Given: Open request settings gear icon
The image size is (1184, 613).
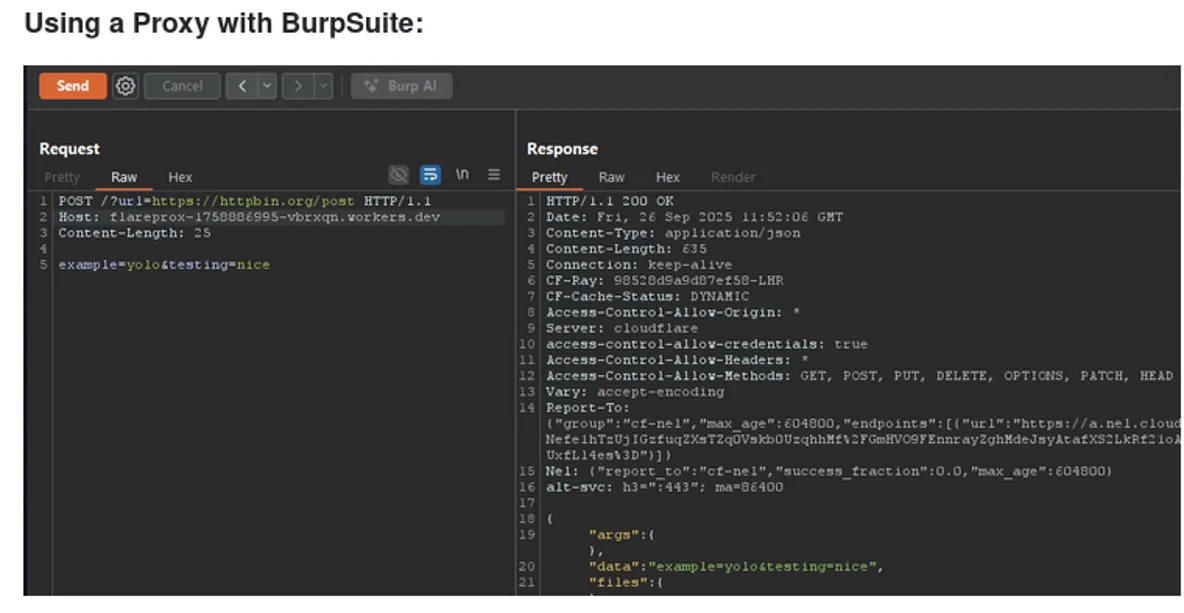Looking at the screenshot, I should pyautogui.click(x=125, y=86).
